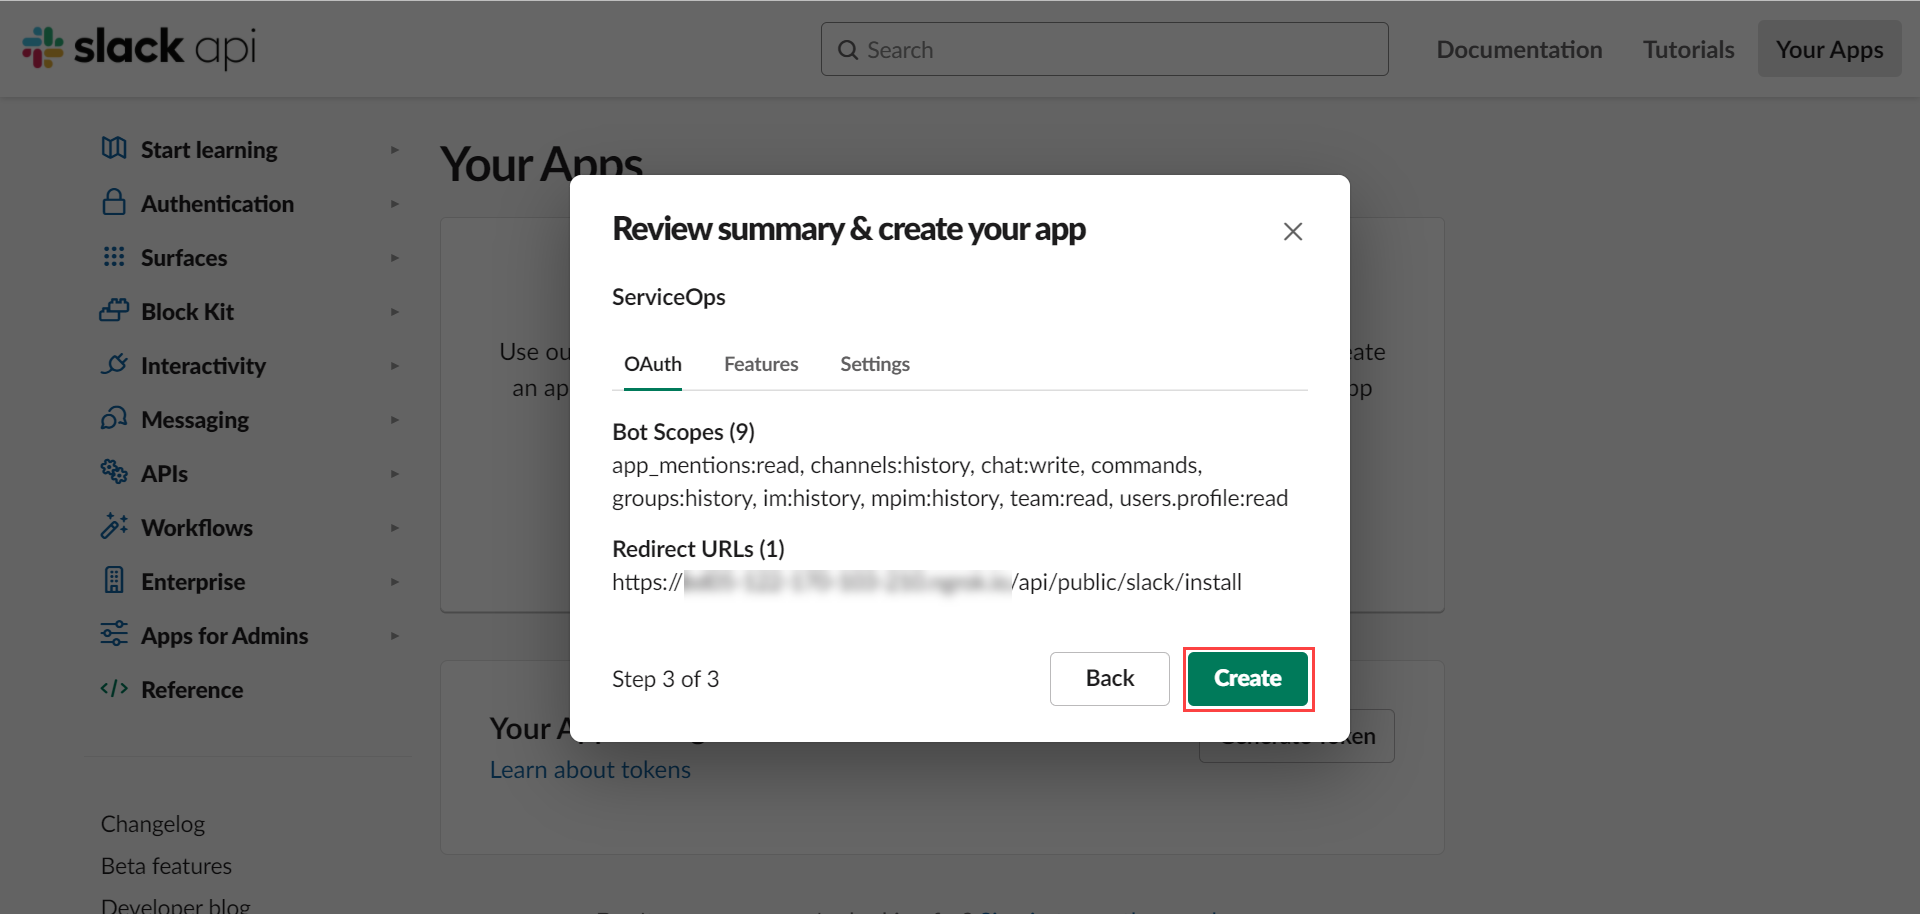Select the Interactivity icon in the sidebar
The width and height of the screenshot is (1920, 914).
114,365
